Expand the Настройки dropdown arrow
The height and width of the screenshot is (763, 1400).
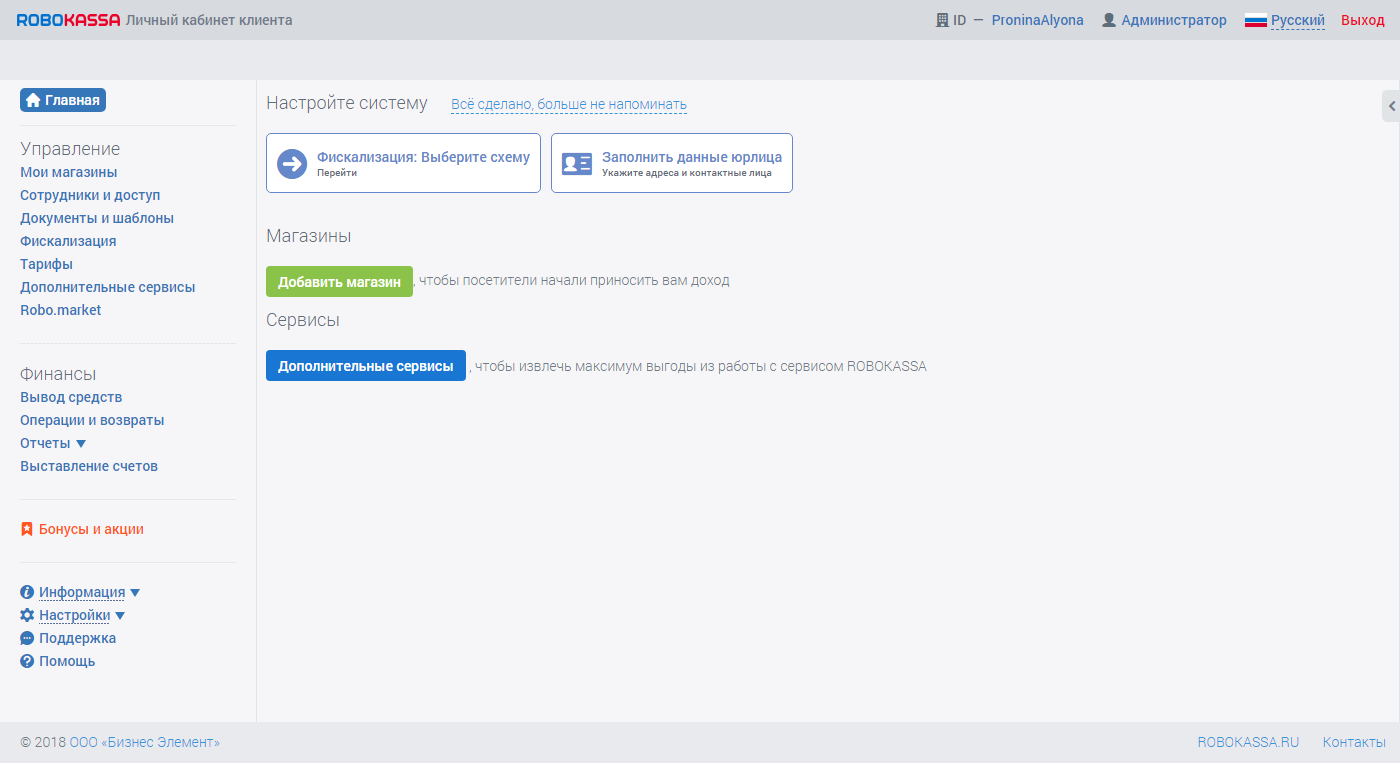(x=120, y=615)
